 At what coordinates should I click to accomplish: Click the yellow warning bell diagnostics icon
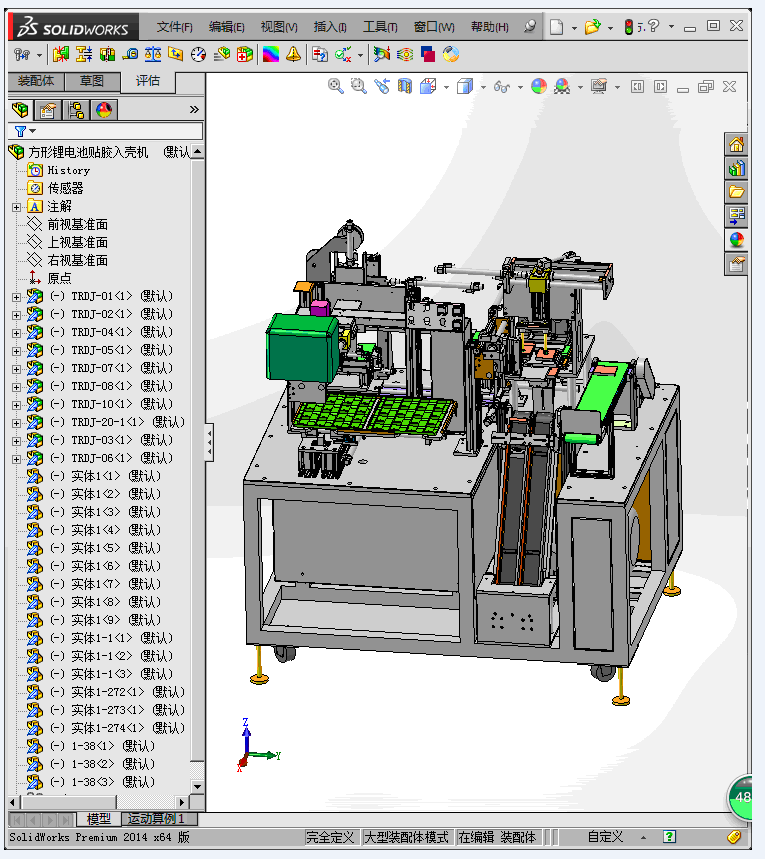point(294,54)
